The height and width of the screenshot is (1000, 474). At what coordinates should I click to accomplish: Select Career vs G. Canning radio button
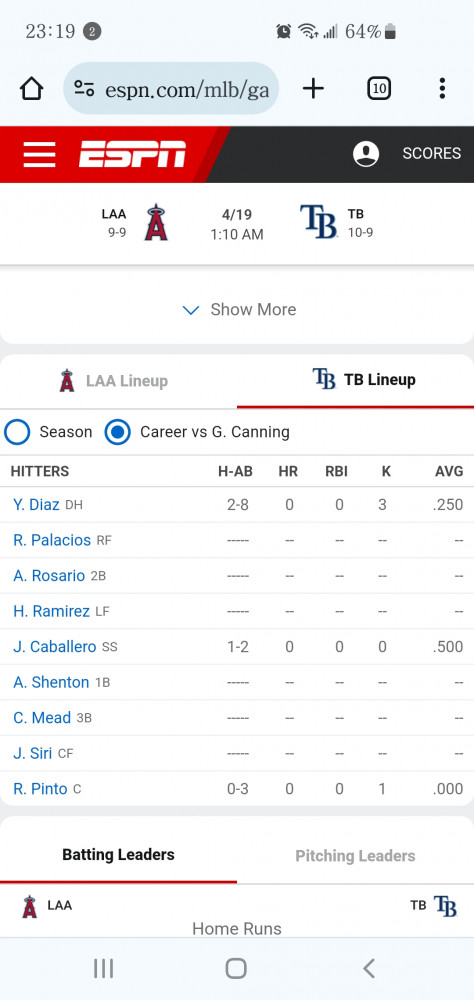pos(117,432)
